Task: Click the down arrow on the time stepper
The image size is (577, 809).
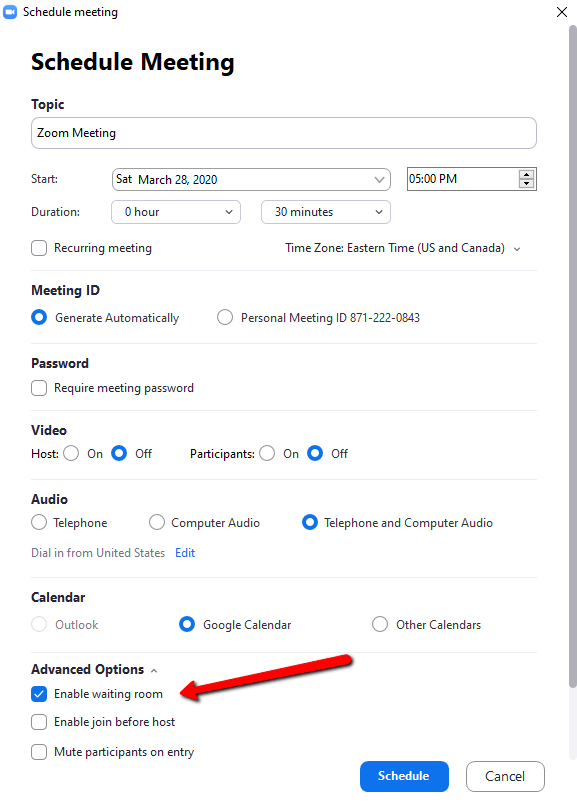Action: point(527,183)
